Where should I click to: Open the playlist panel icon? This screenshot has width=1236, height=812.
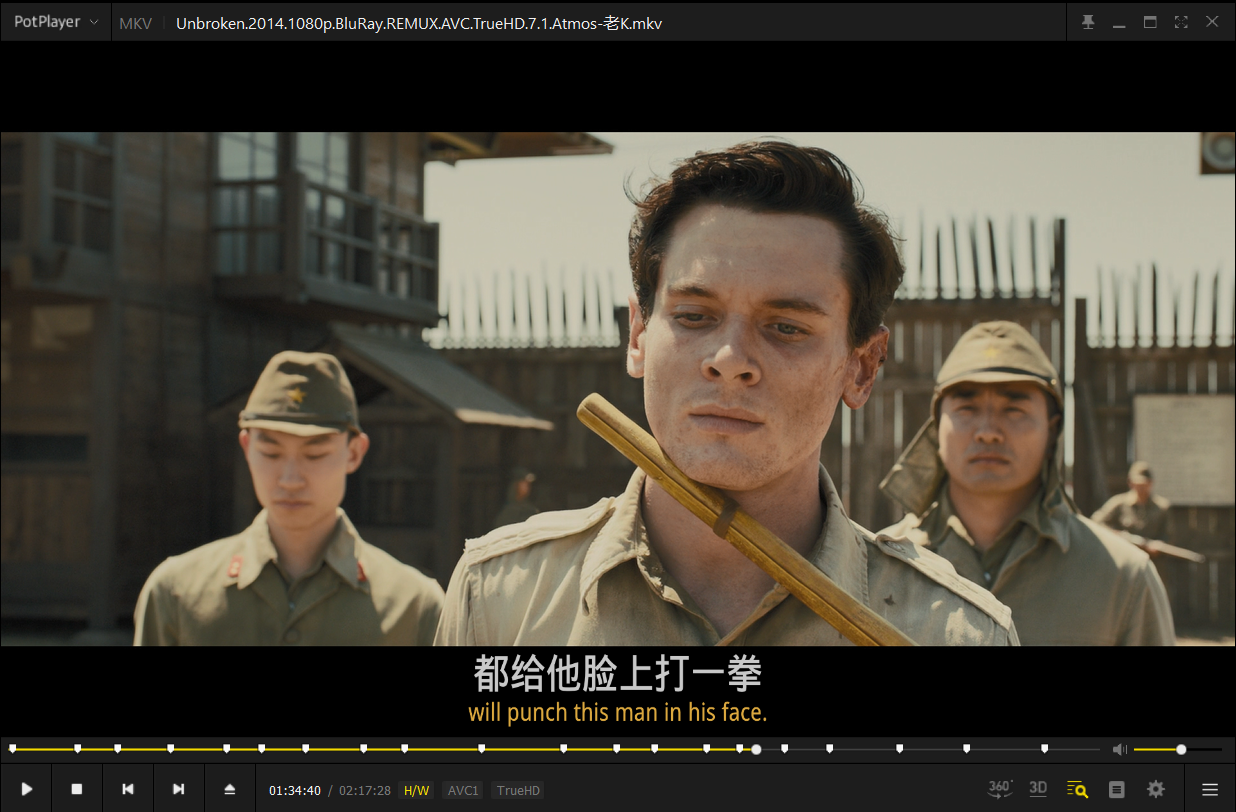coord(1117,789)
